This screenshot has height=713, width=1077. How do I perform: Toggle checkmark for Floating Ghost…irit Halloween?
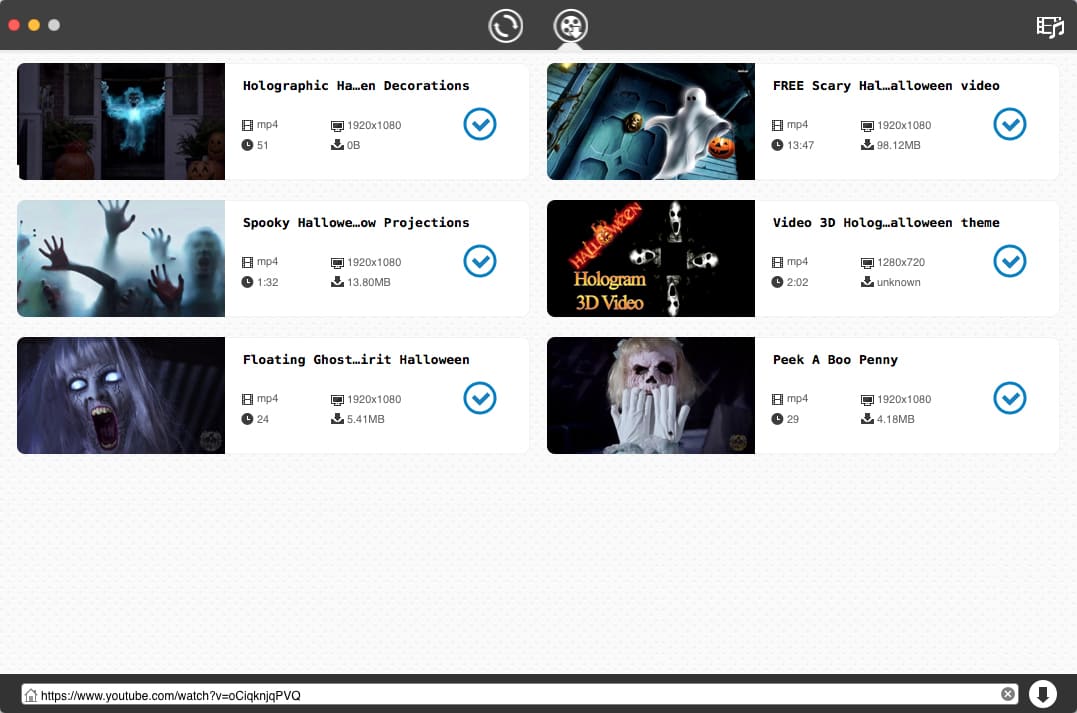click(479, 398)
